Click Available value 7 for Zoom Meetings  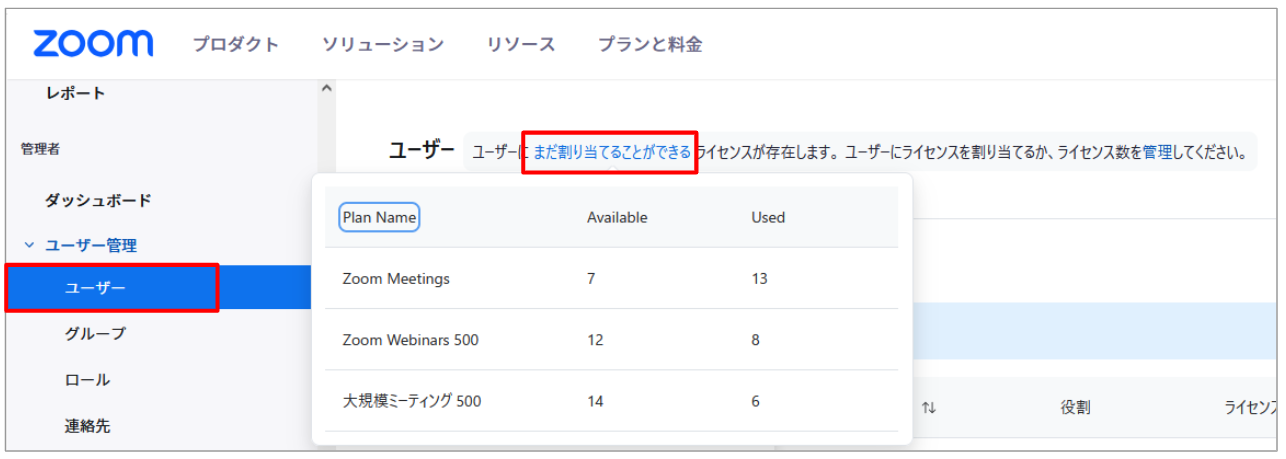[x=591, y=279]
